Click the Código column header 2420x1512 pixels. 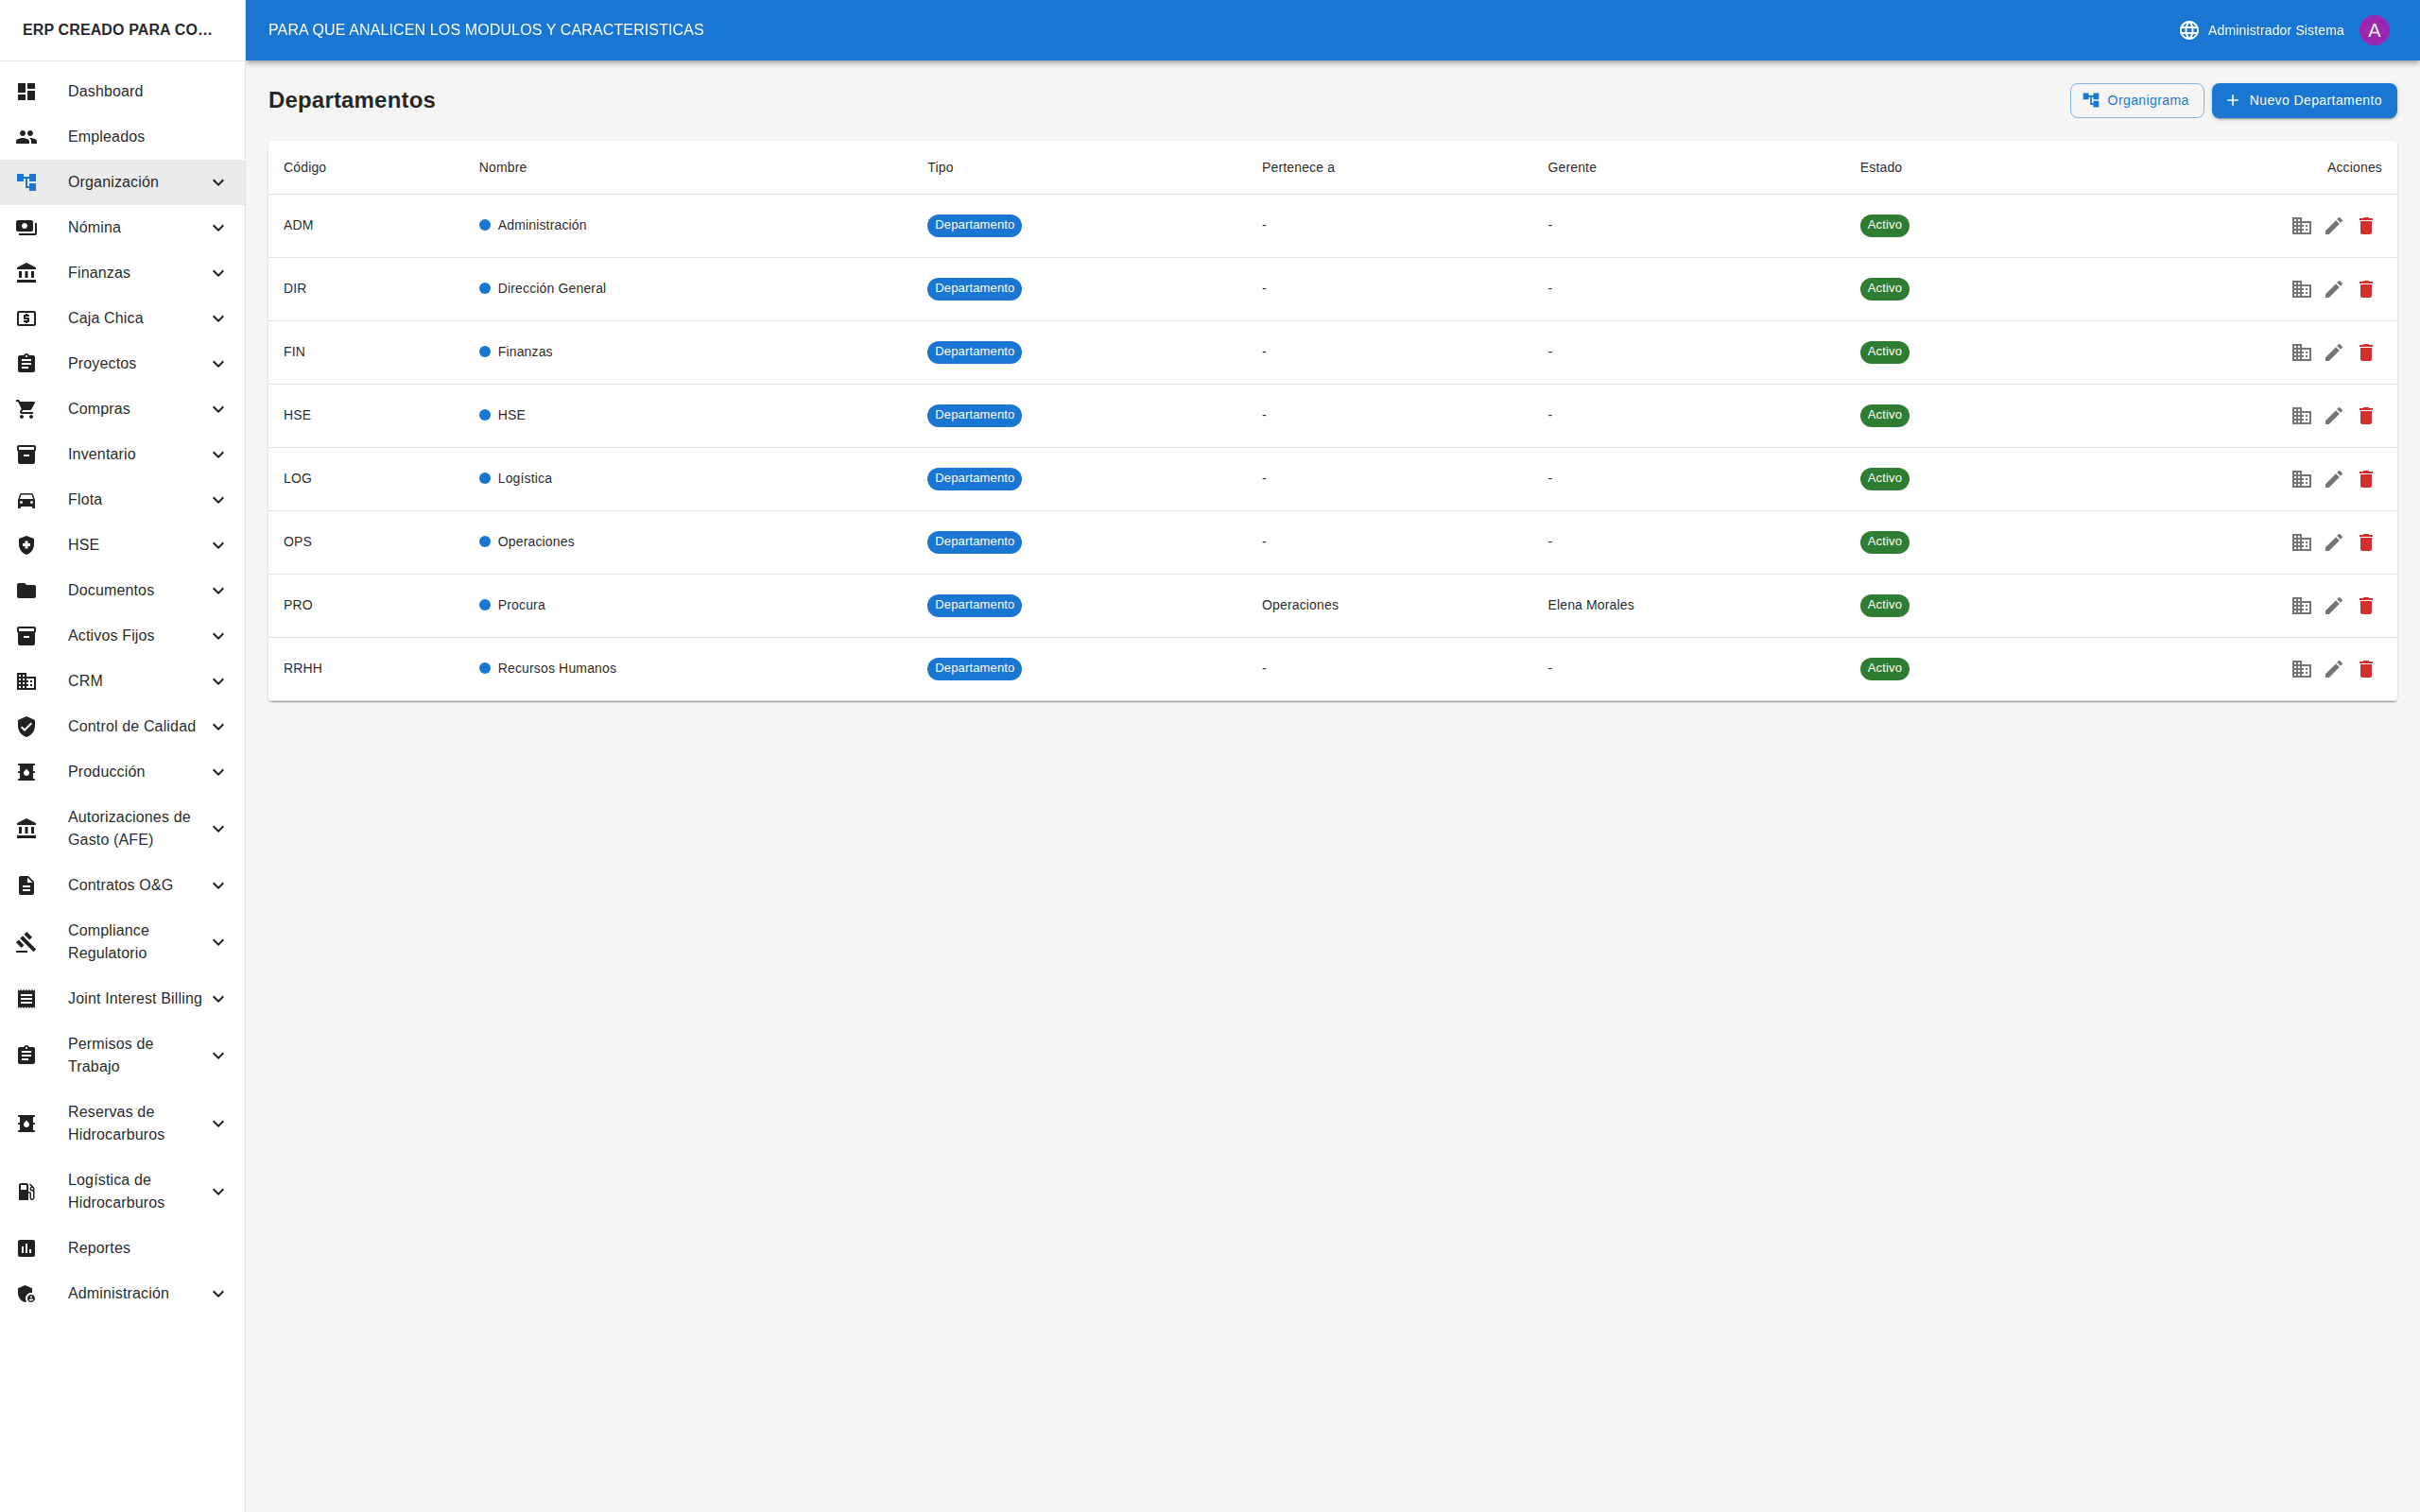(x=304, y=167)
